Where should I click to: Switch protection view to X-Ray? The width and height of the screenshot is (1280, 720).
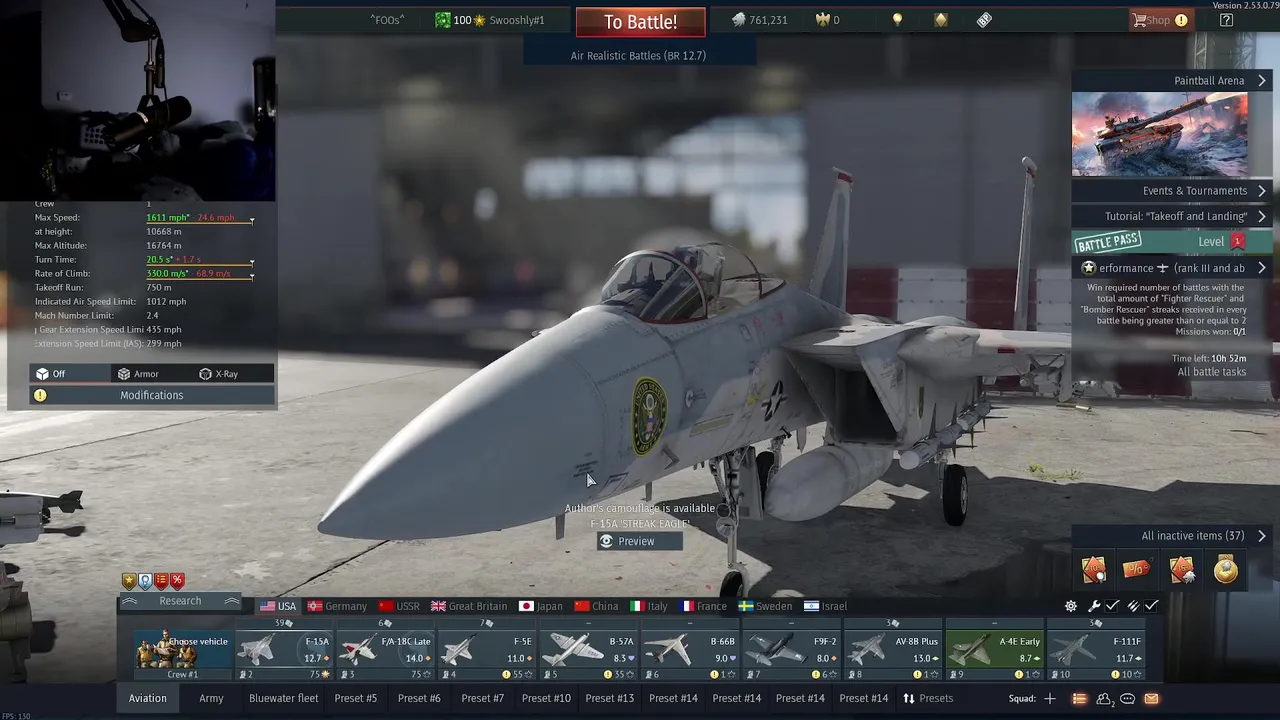coord(232,374)
